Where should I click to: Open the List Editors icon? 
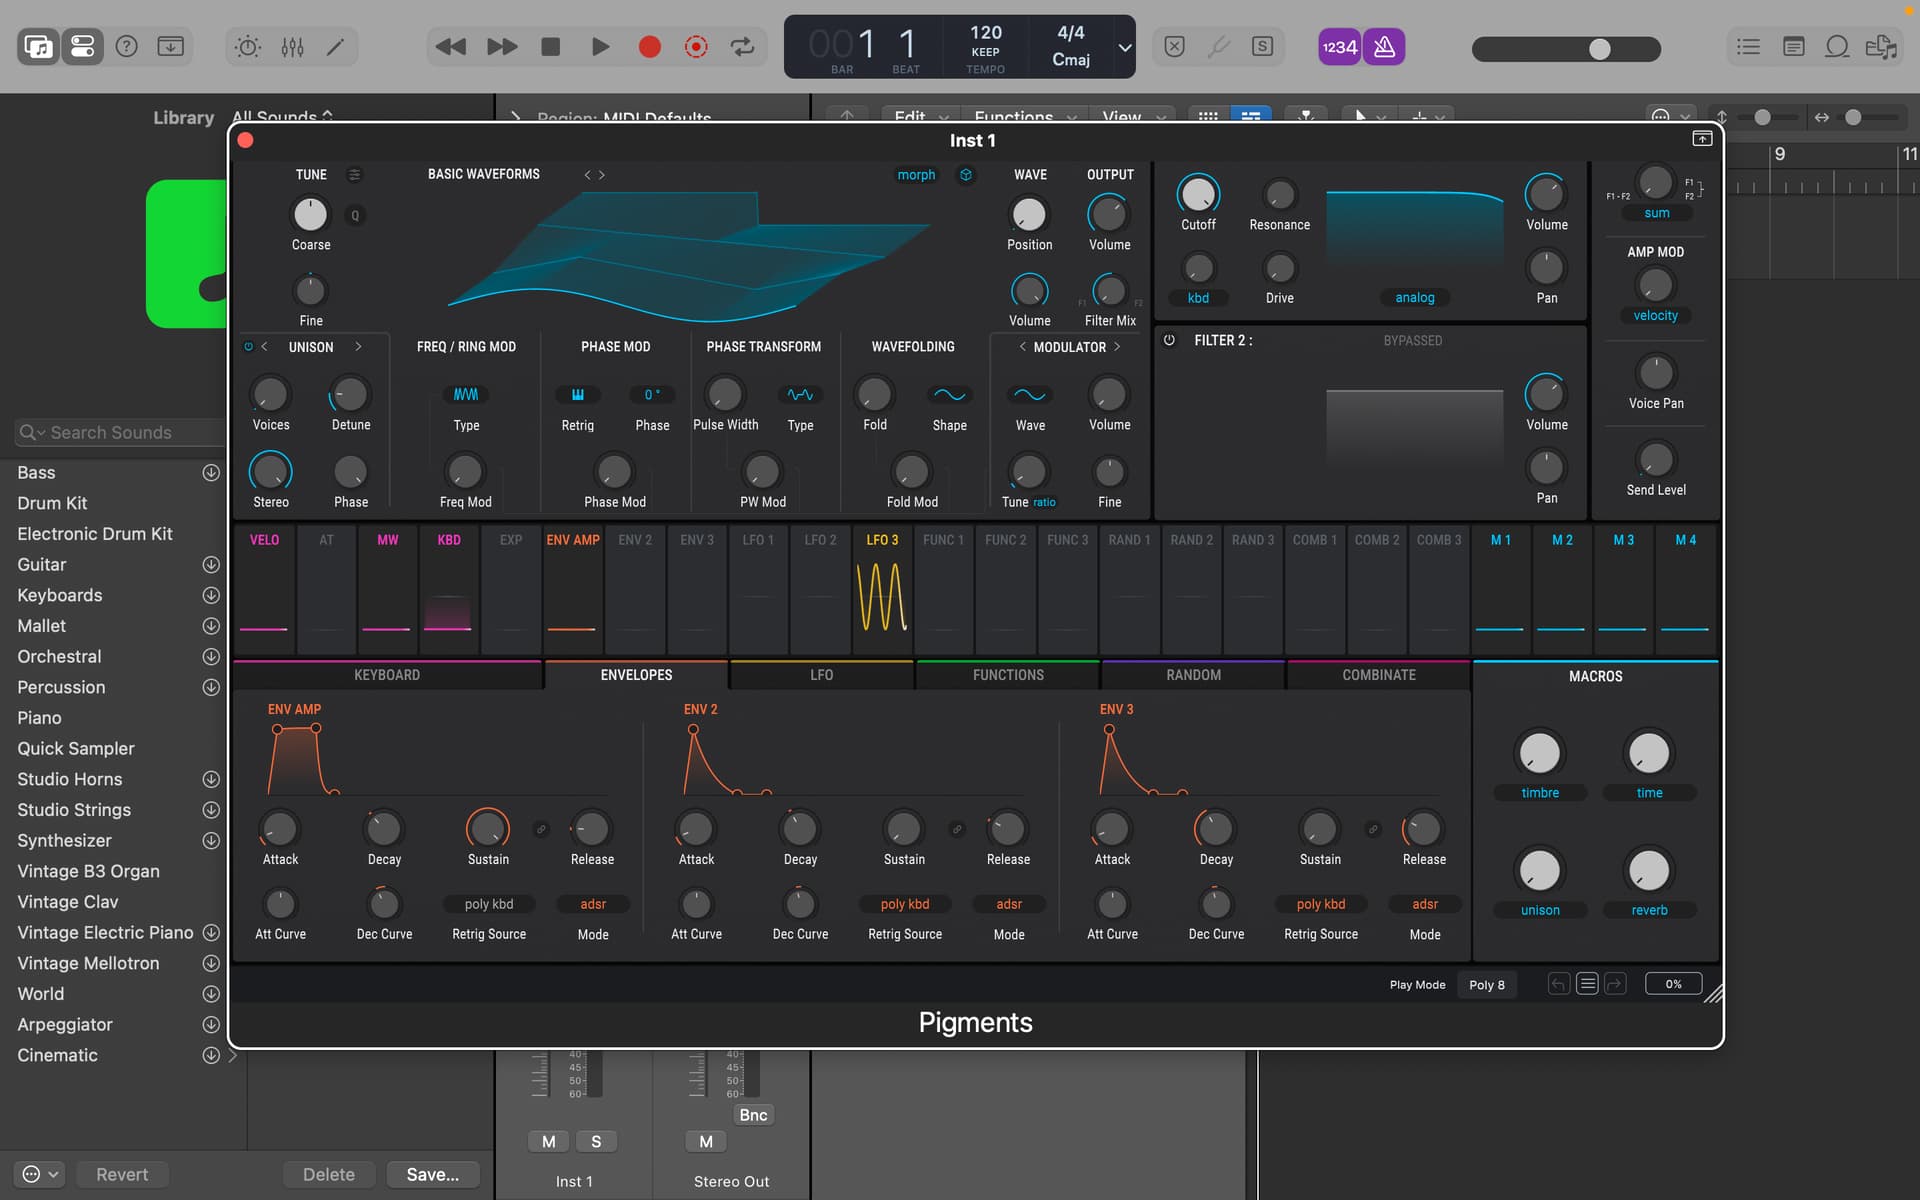(1748, 47)
